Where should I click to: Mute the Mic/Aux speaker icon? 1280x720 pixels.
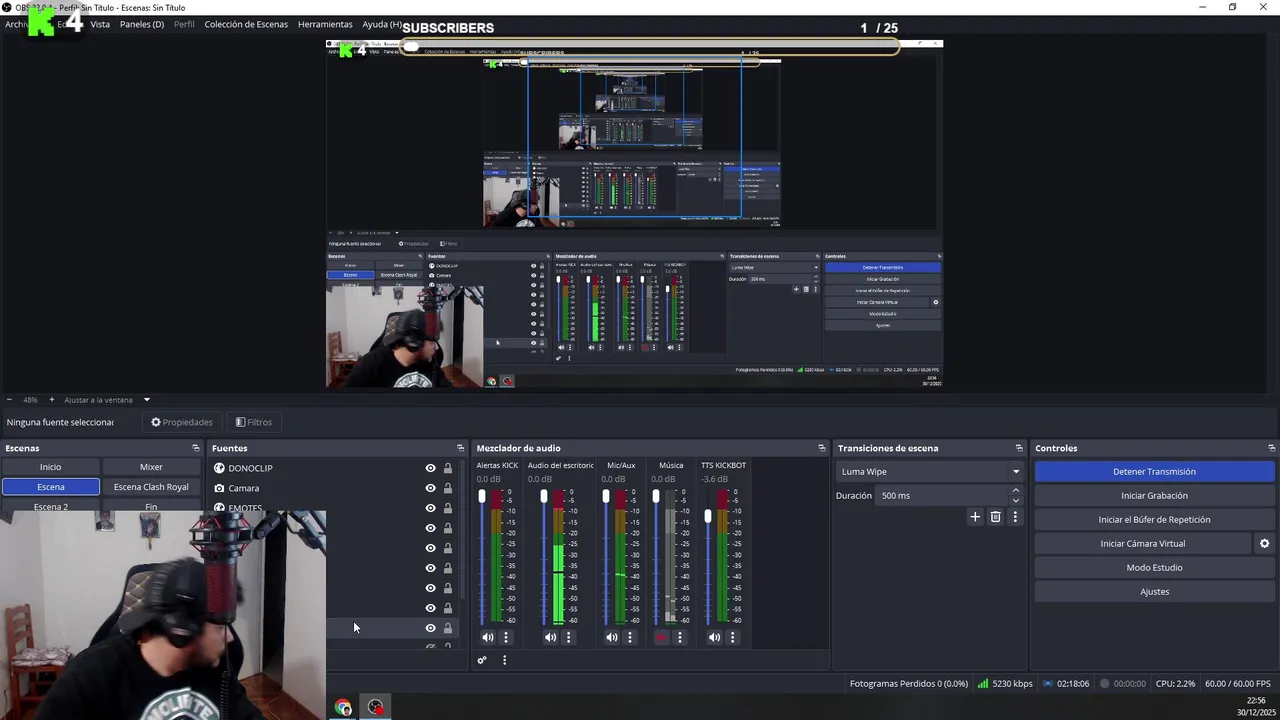(612, 637)
